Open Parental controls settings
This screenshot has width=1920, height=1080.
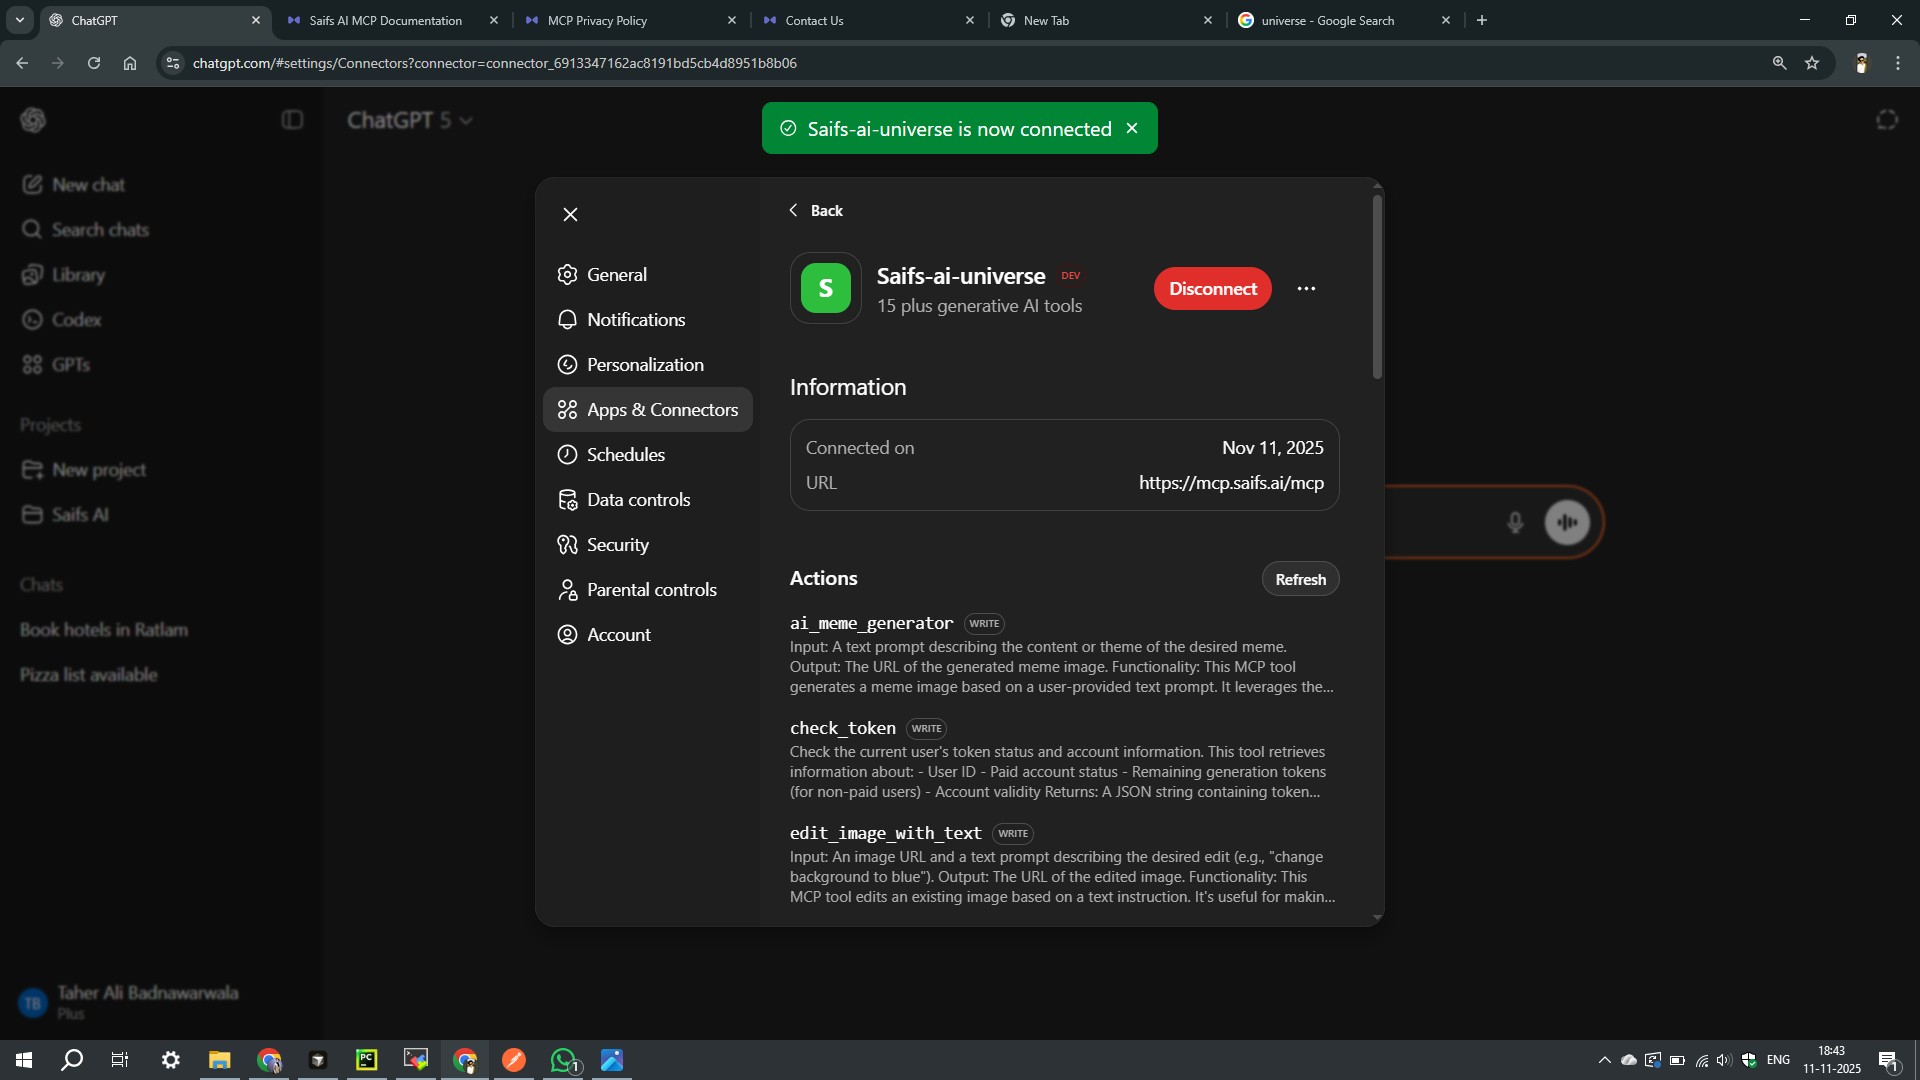pos(648,589)
